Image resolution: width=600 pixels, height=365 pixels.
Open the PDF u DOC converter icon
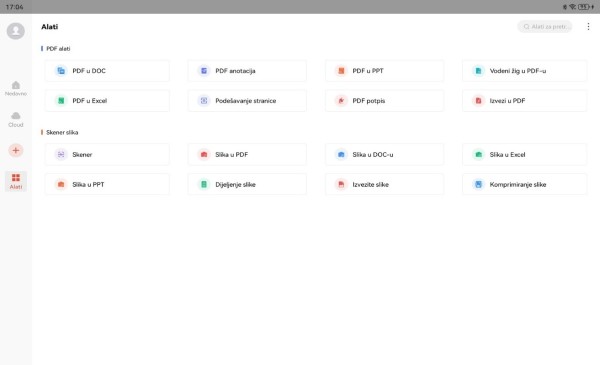click(61, 71)
